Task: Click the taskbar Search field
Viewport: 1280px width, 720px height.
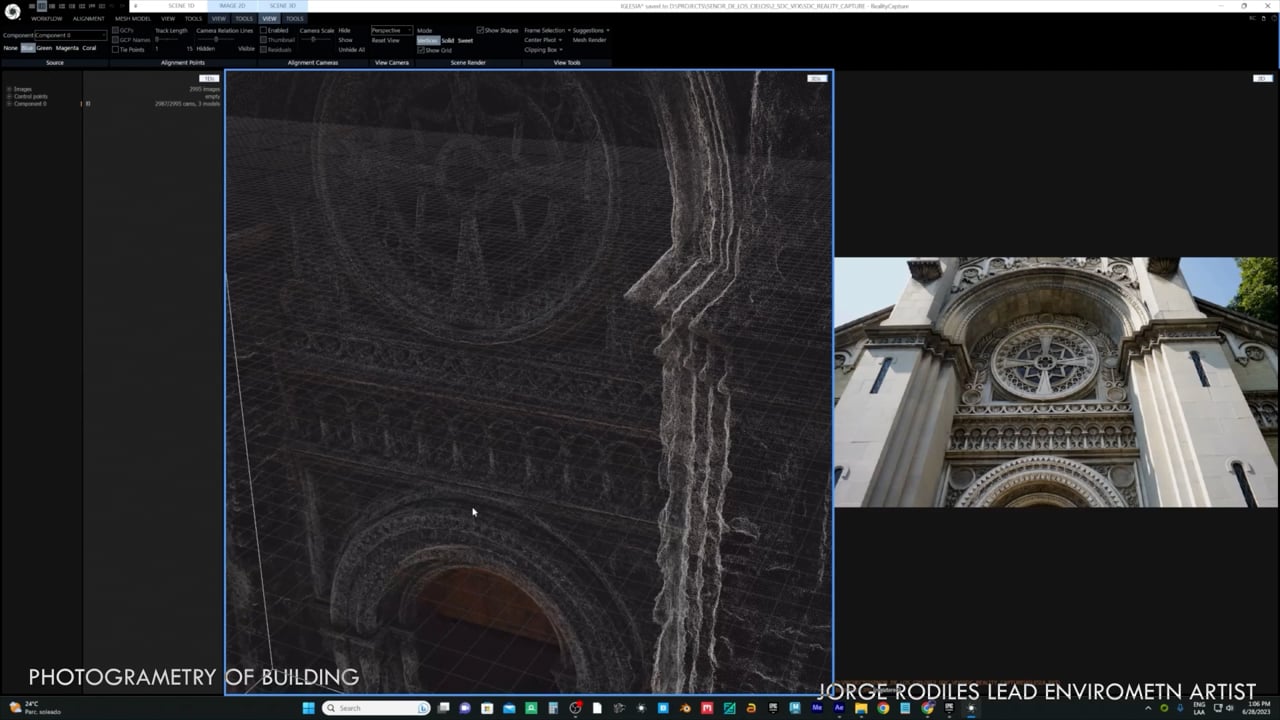Action: point(377,708)
